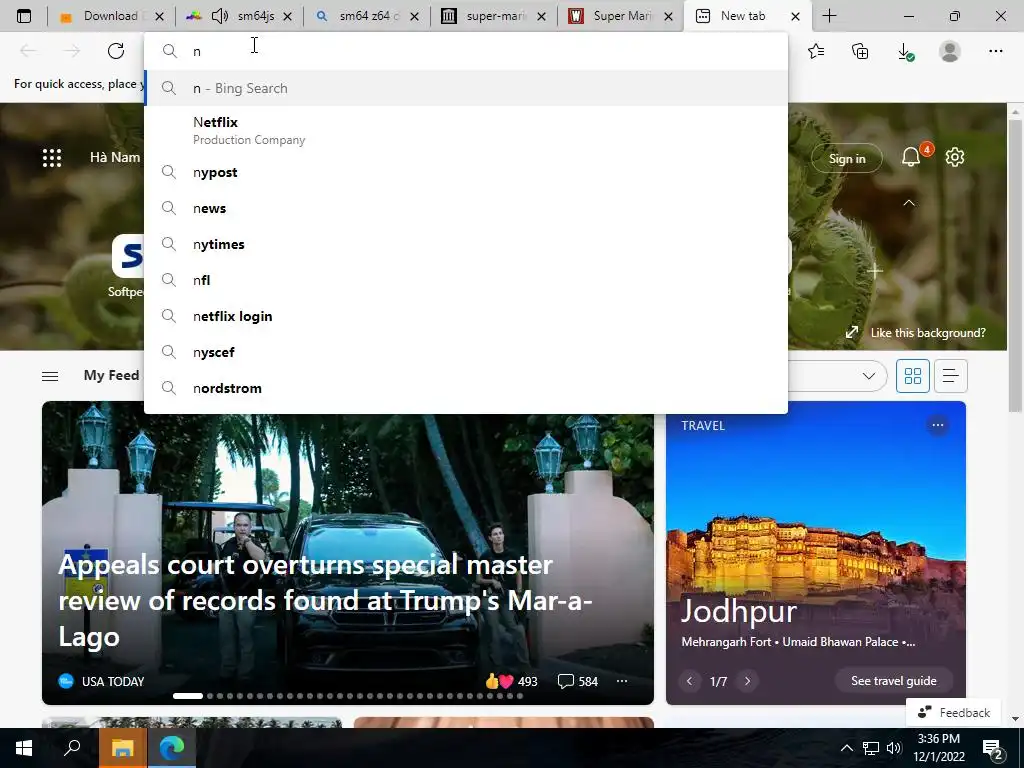Go to previous Jodhpur travel slide
Viewport: 1024px width, 768px height.
pyautogui.click(x=690, y=681)
